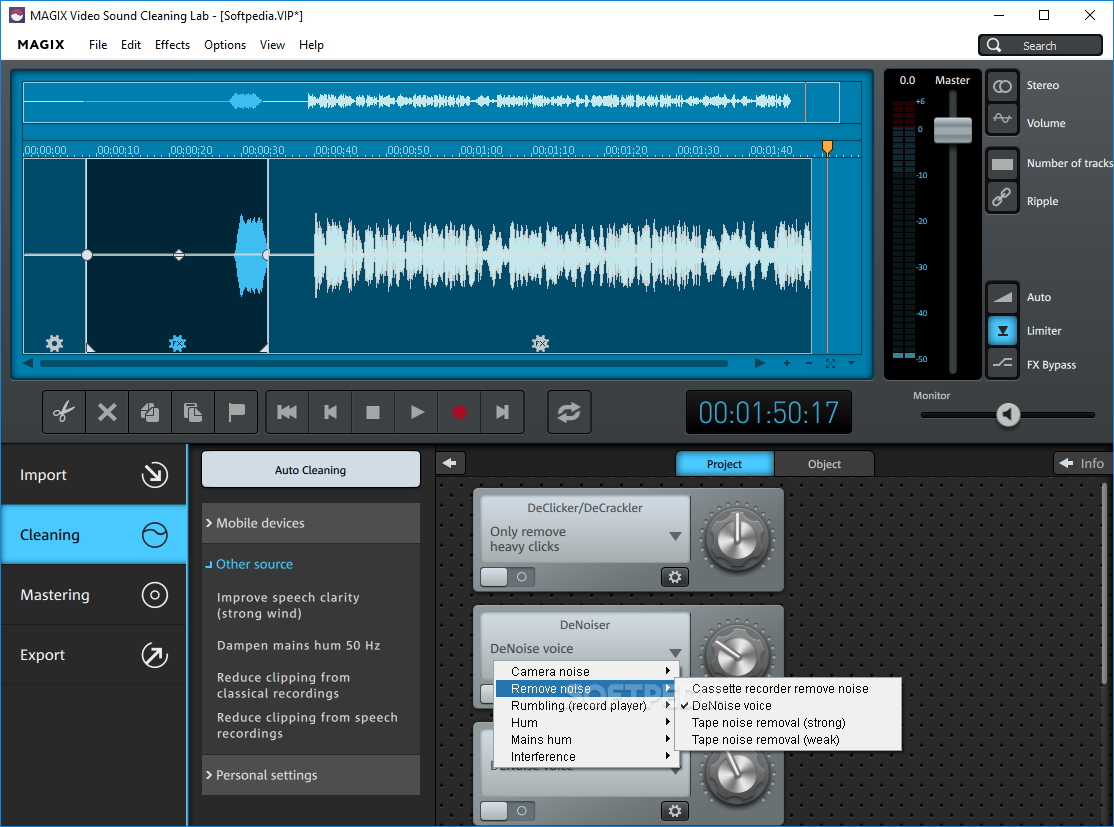Open the Mastering section
This screenshot has height=827, width=1114.
click(x=94, y=595)
